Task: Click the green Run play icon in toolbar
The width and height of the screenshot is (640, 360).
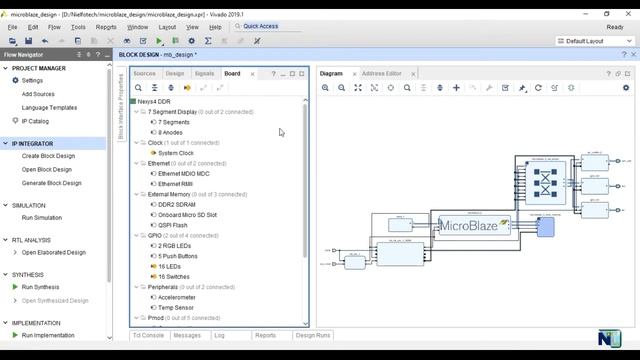Action: point(159,41)
